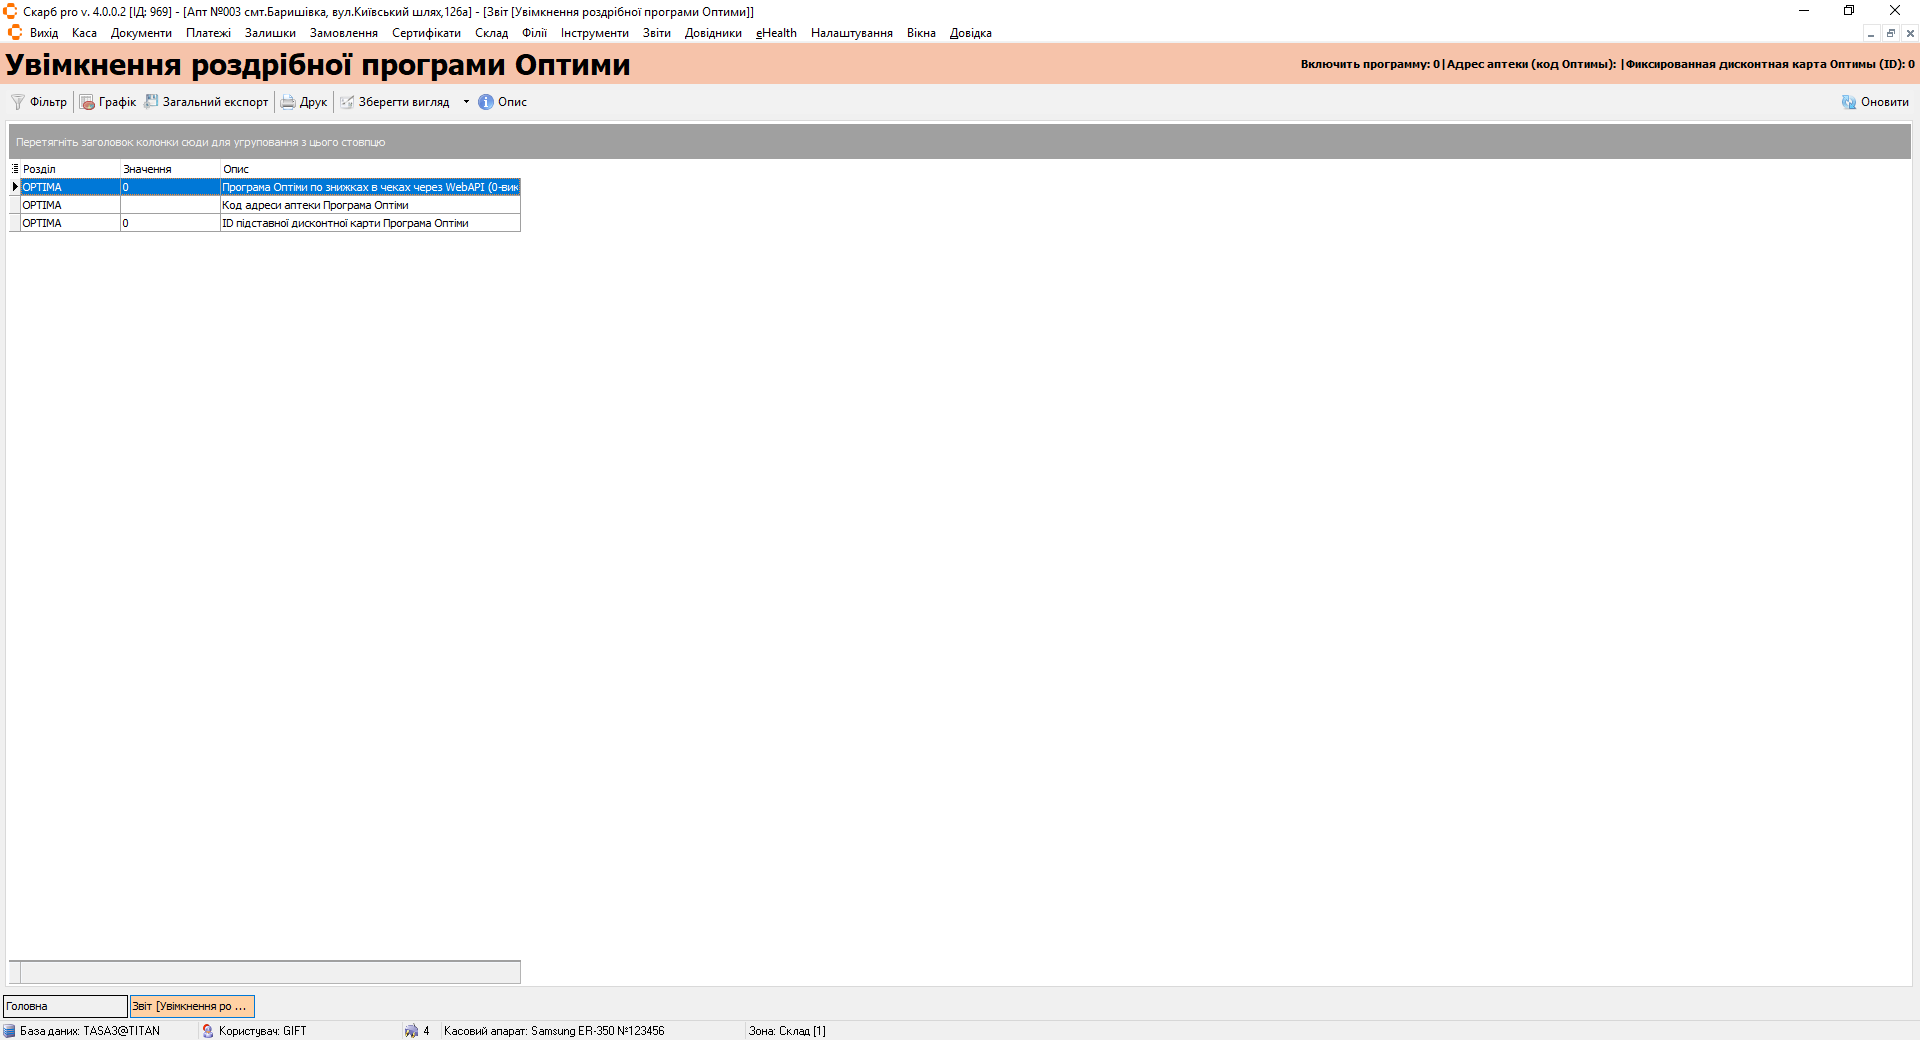Sort by the Розділ column header
The image size is (1920, 1040).
coord(70,169)
